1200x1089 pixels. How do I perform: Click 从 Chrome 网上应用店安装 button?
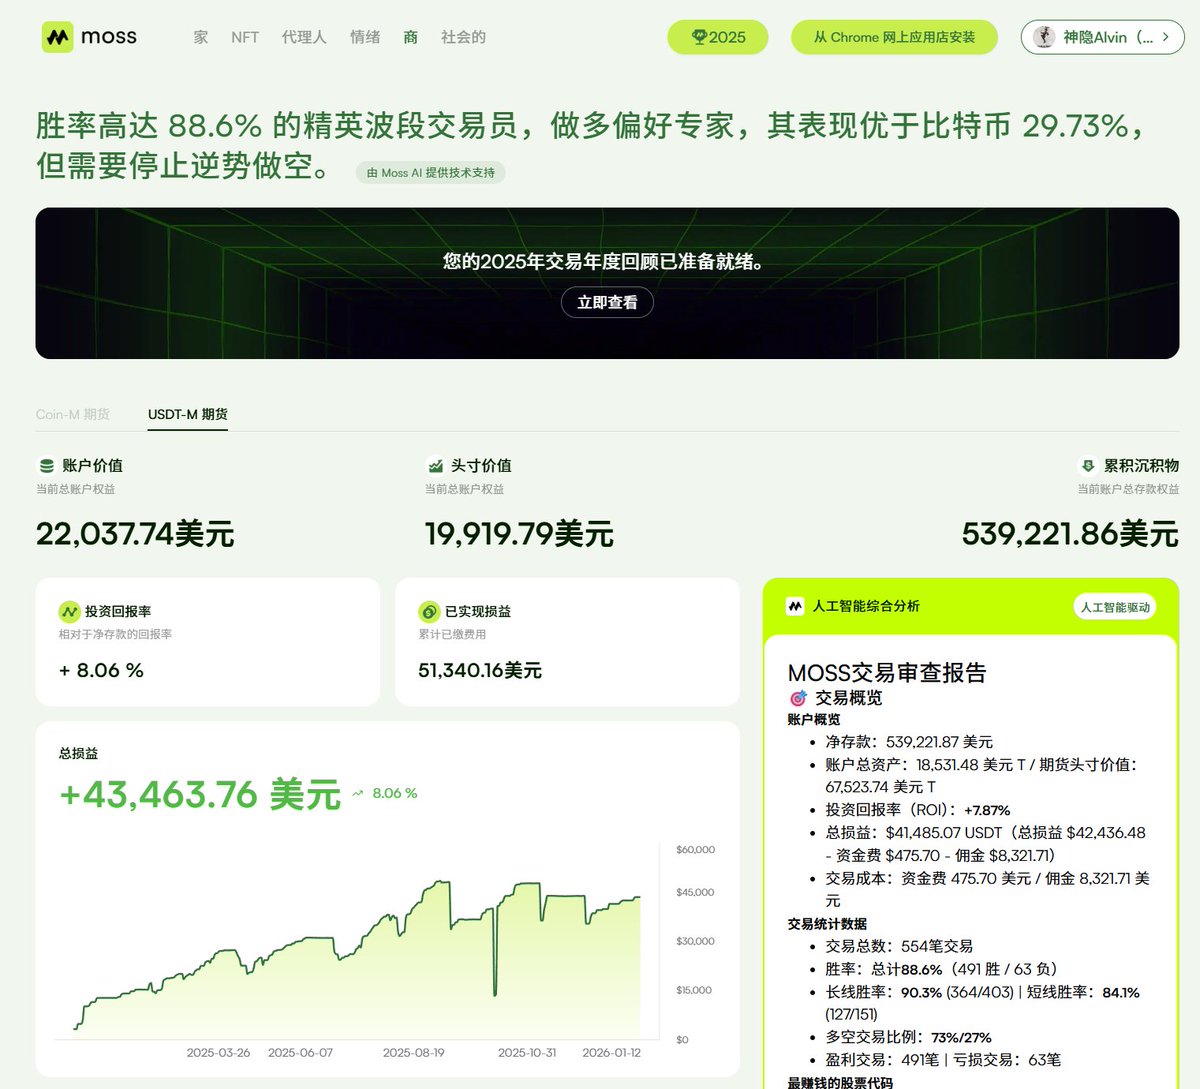[x=894, y=37]
